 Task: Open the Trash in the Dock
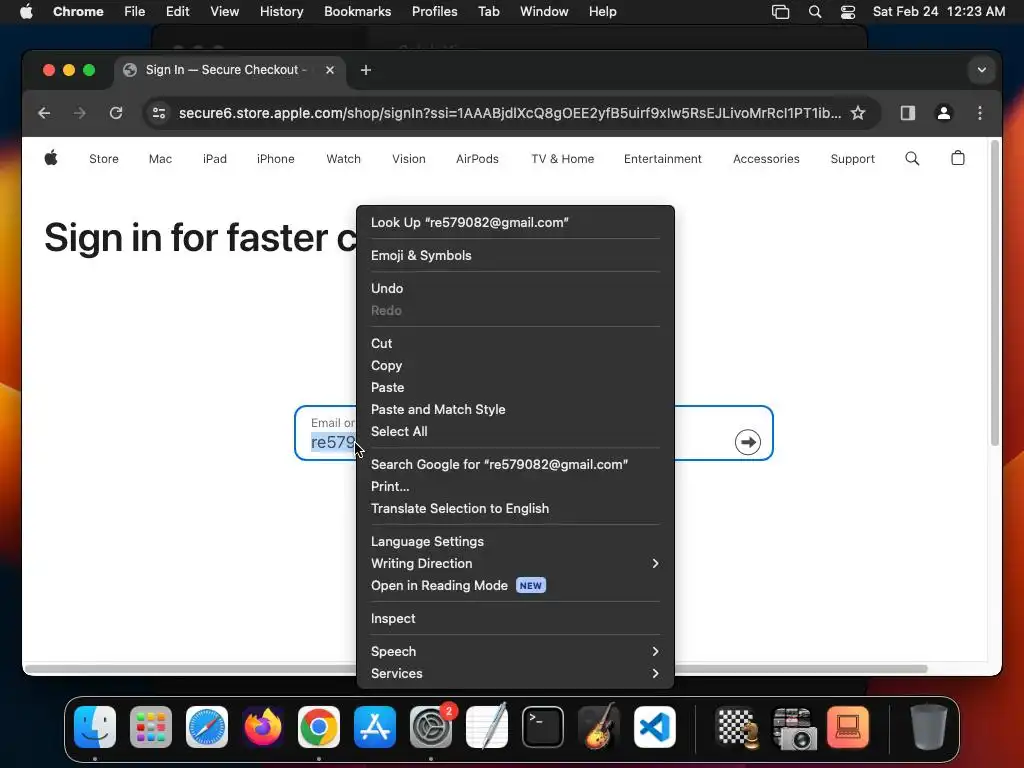point(928,727)
